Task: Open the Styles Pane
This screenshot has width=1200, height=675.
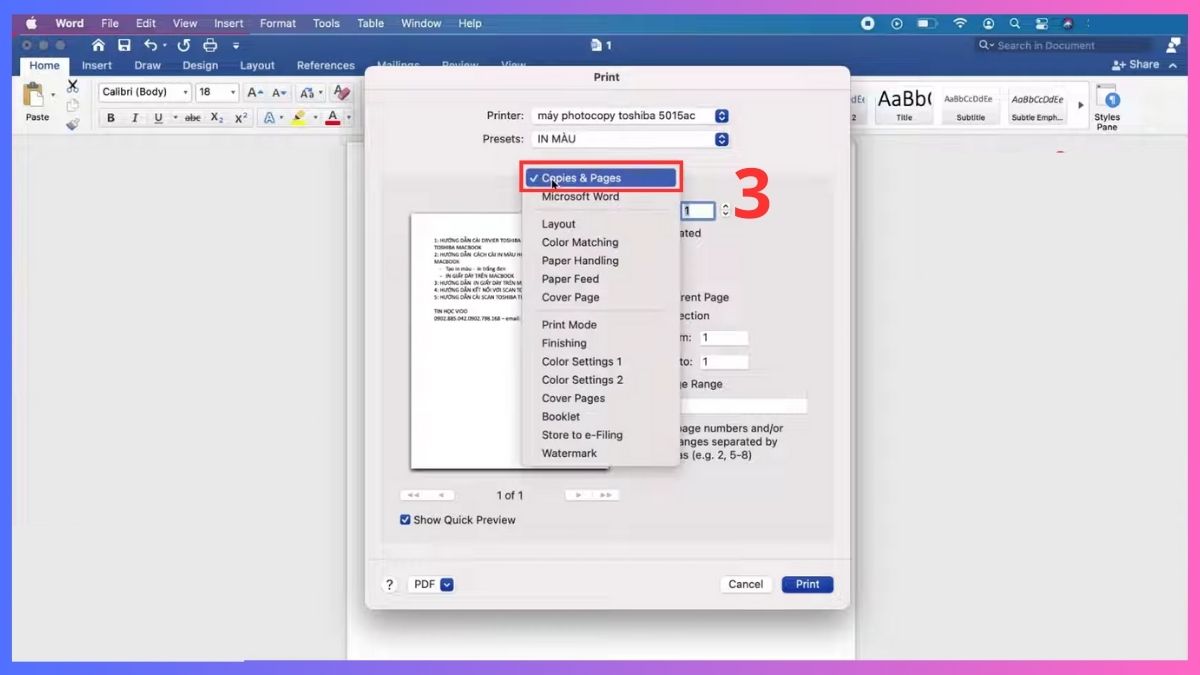Action: 1107,106
